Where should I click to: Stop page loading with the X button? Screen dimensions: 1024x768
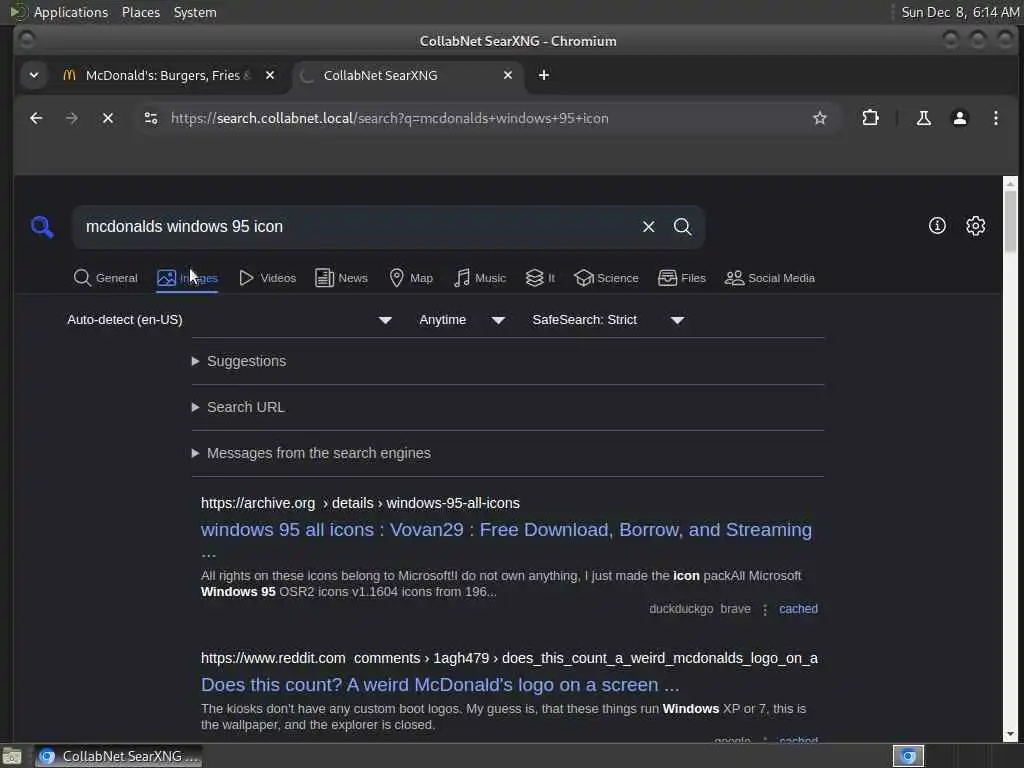[108, 118]
